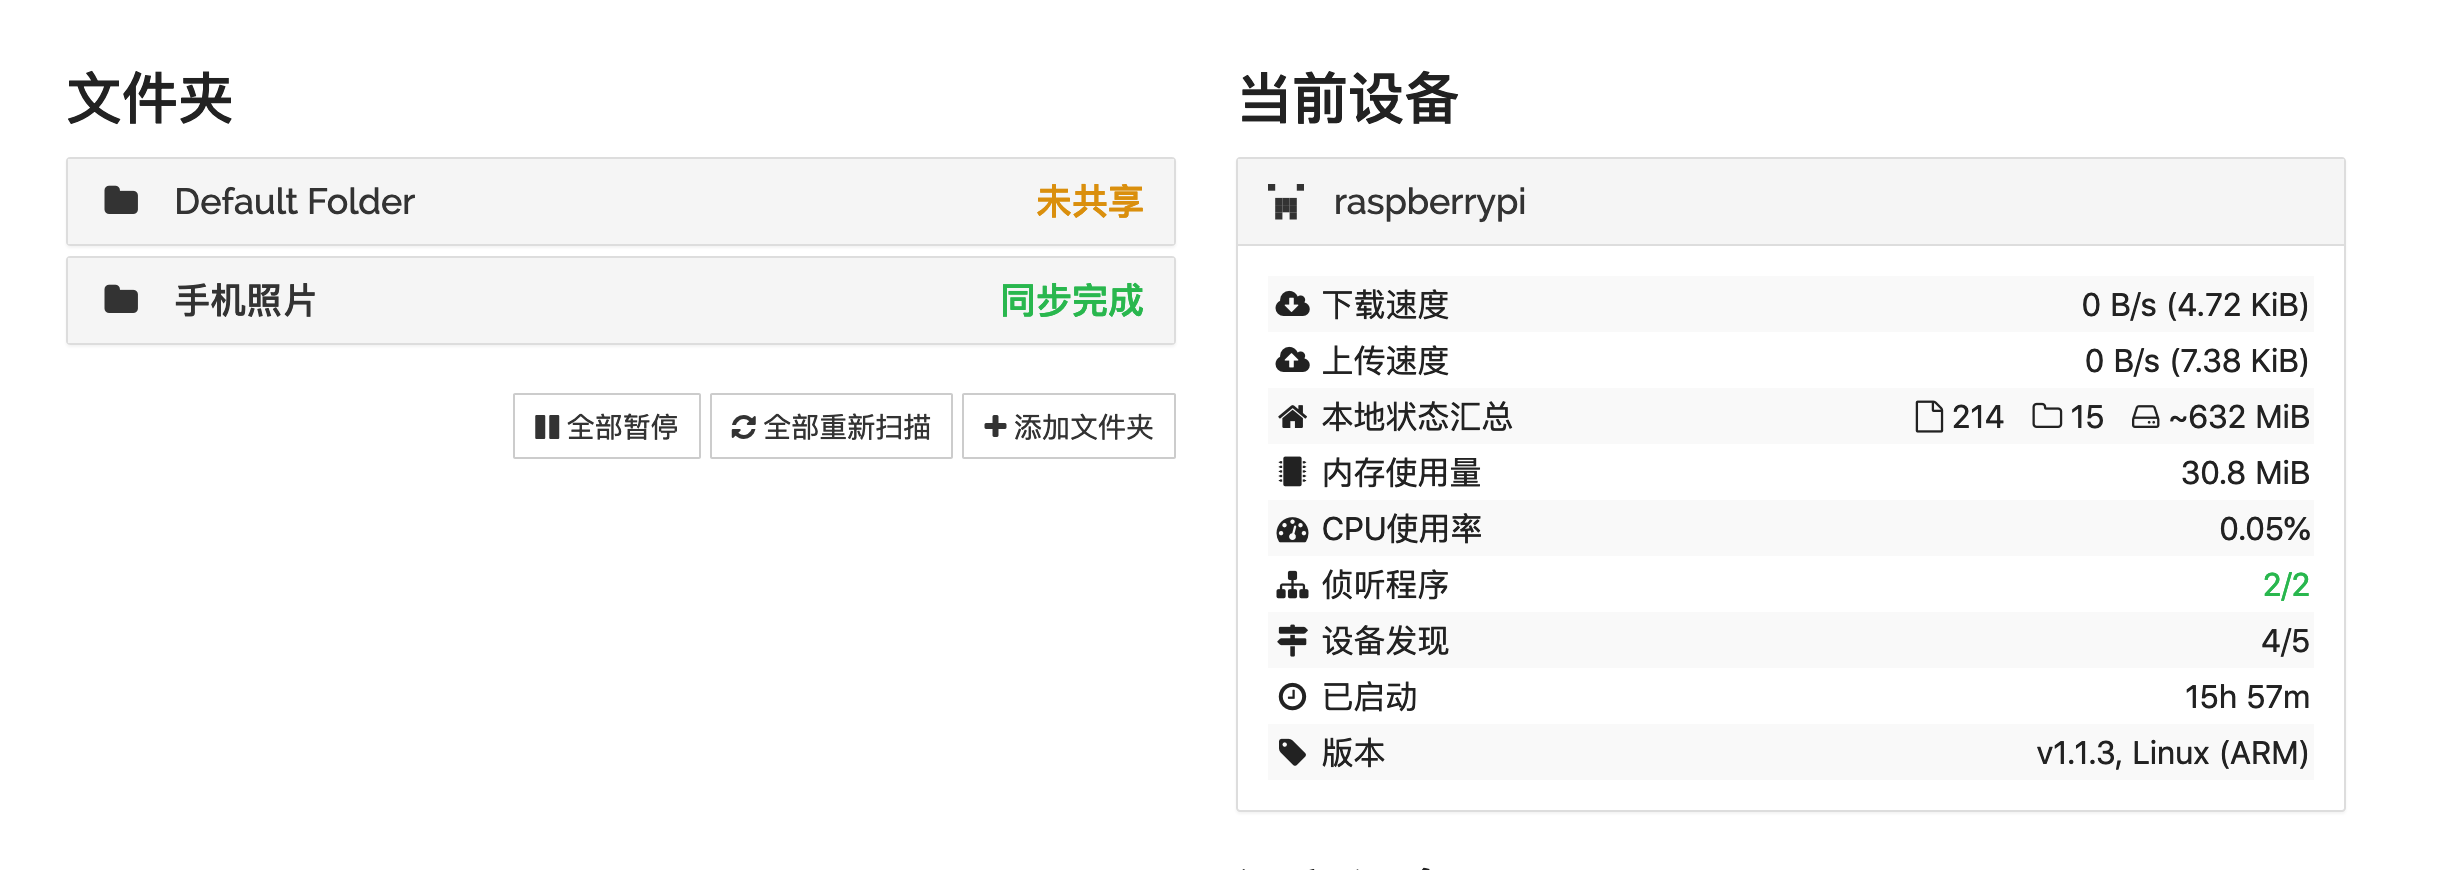Click the green 2/2 listeners value
The width and height of the screenshot is (2450, 870).
[2285, 585]
